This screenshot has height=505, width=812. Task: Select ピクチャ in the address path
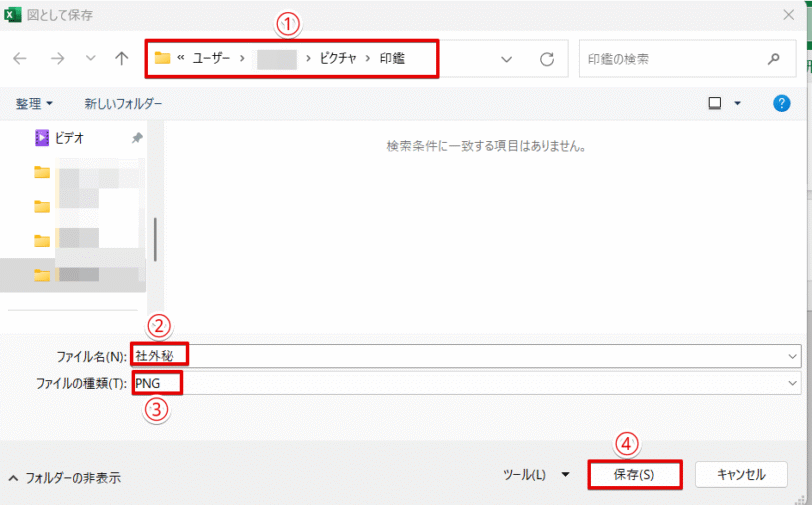point(338,59)
